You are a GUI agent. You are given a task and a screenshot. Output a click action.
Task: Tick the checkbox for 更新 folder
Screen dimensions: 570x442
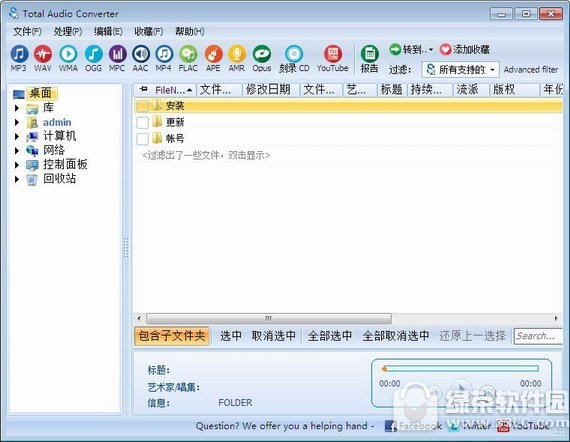[x=142, y=122]
